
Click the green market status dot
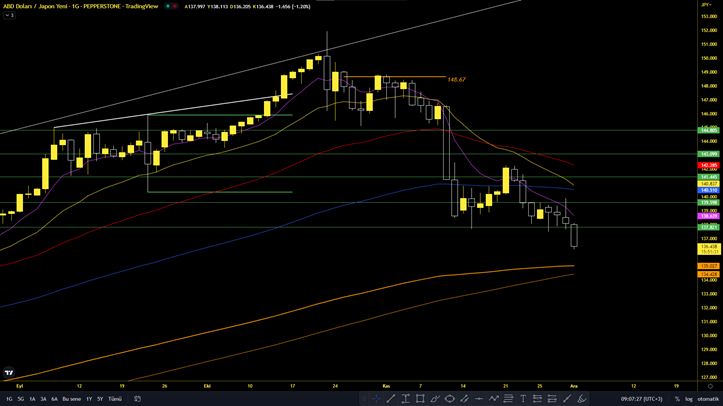click(168, 6)
